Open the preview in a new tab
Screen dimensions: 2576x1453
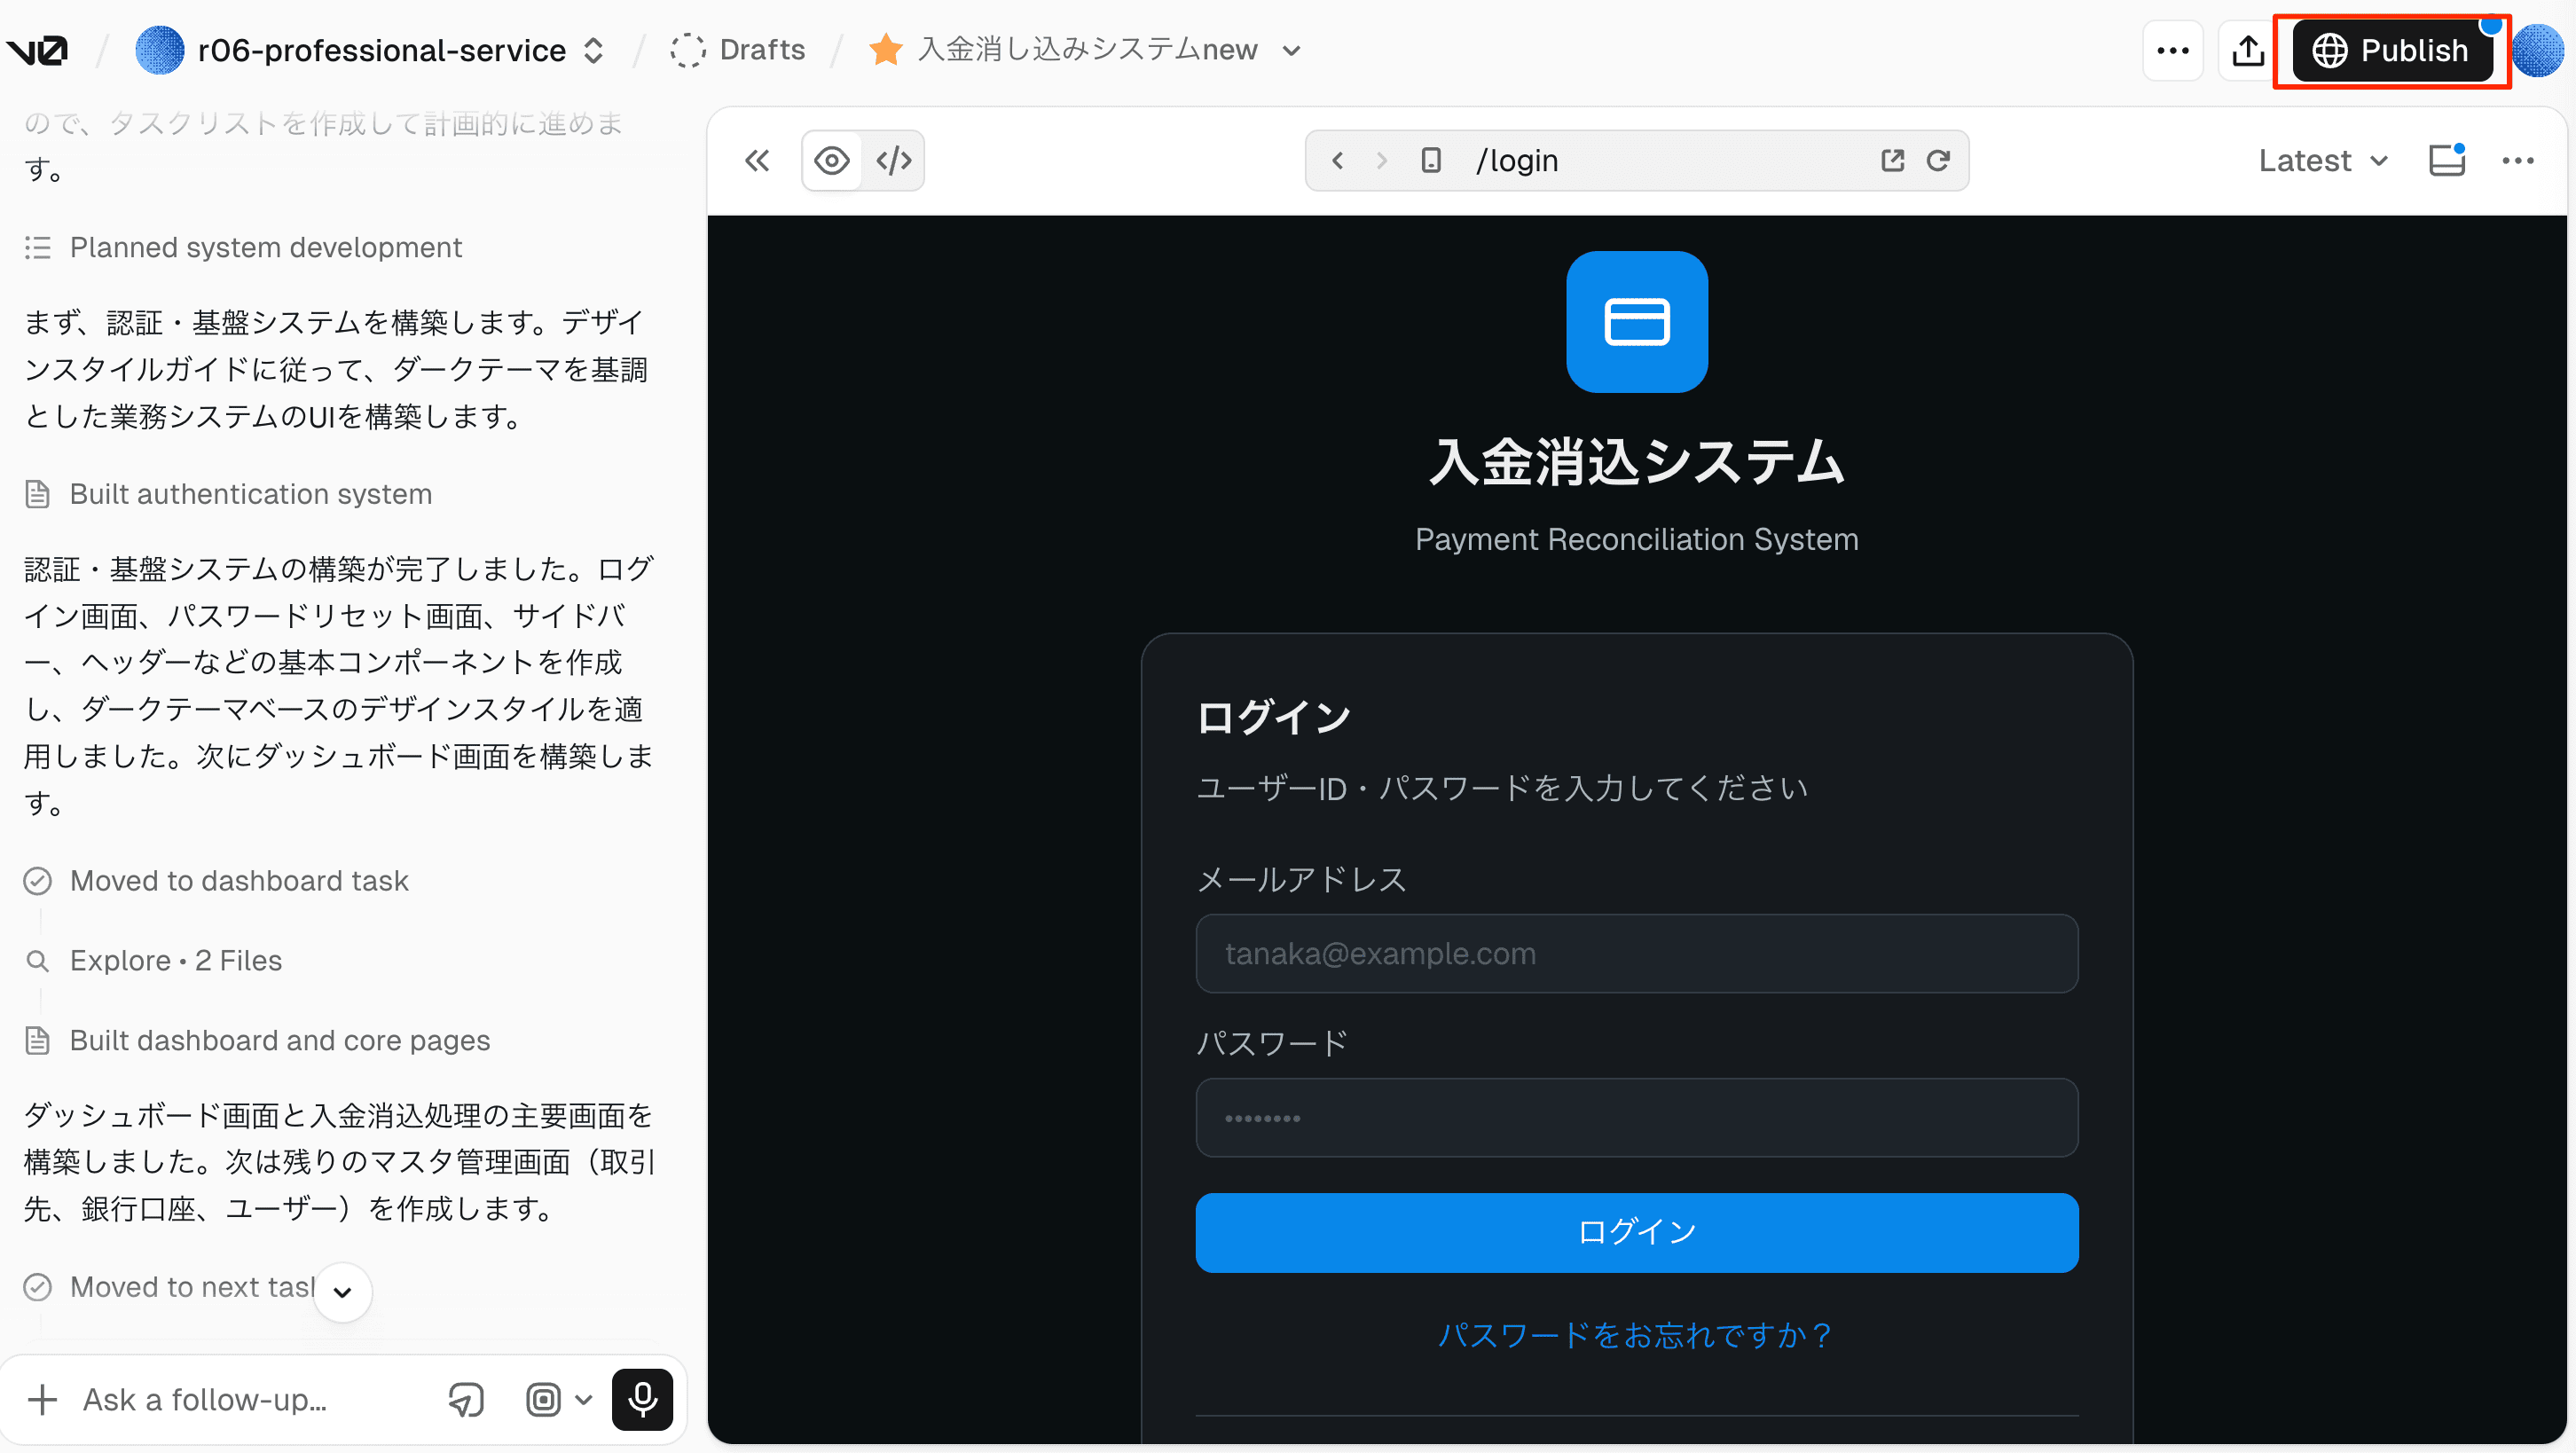[x=1892, y=160]
